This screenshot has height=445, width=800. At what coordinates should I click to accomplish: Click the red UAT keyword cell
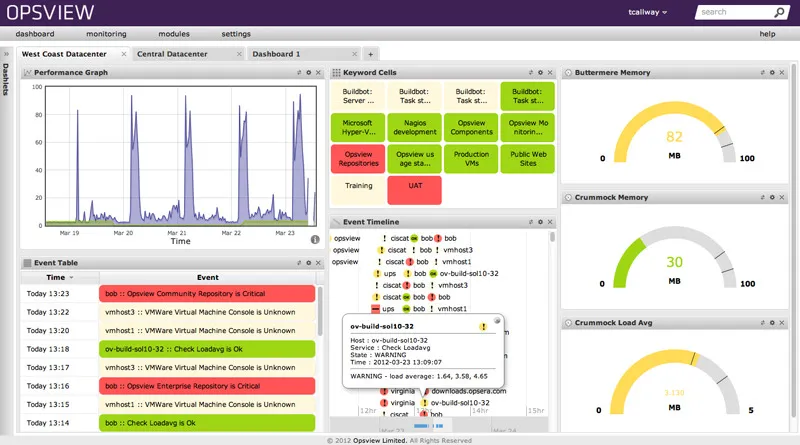coord(413,186)
